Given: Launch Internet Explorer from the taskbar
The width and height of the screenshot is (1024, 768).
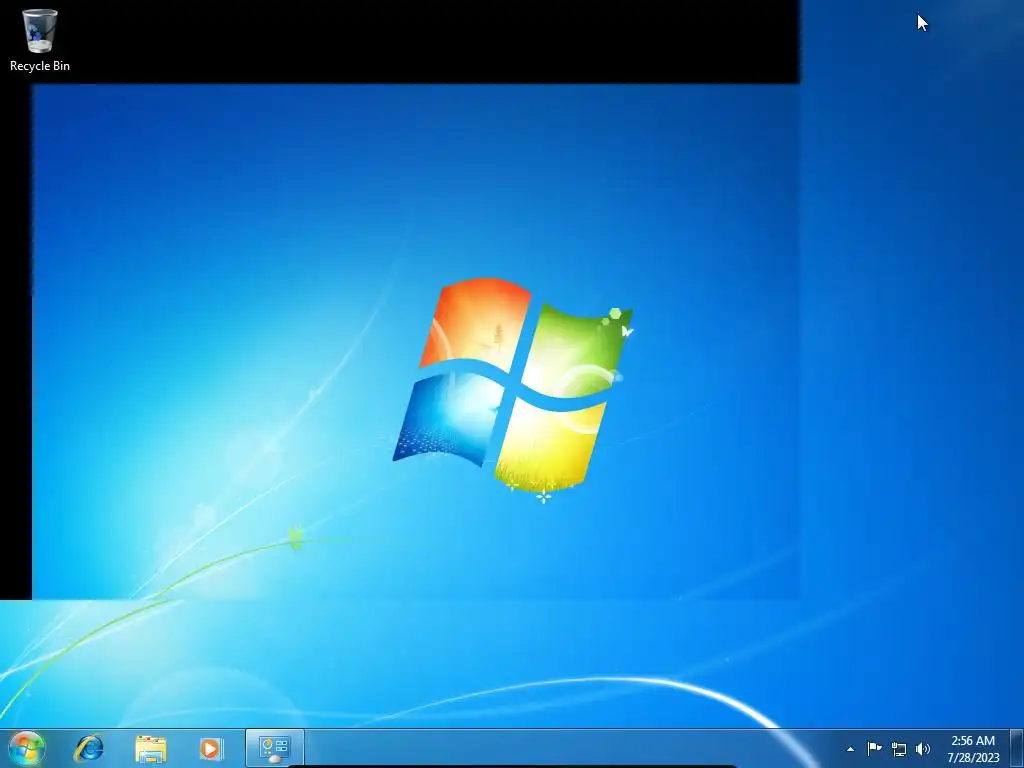Looking at the screenshot, I should point(89,748).
